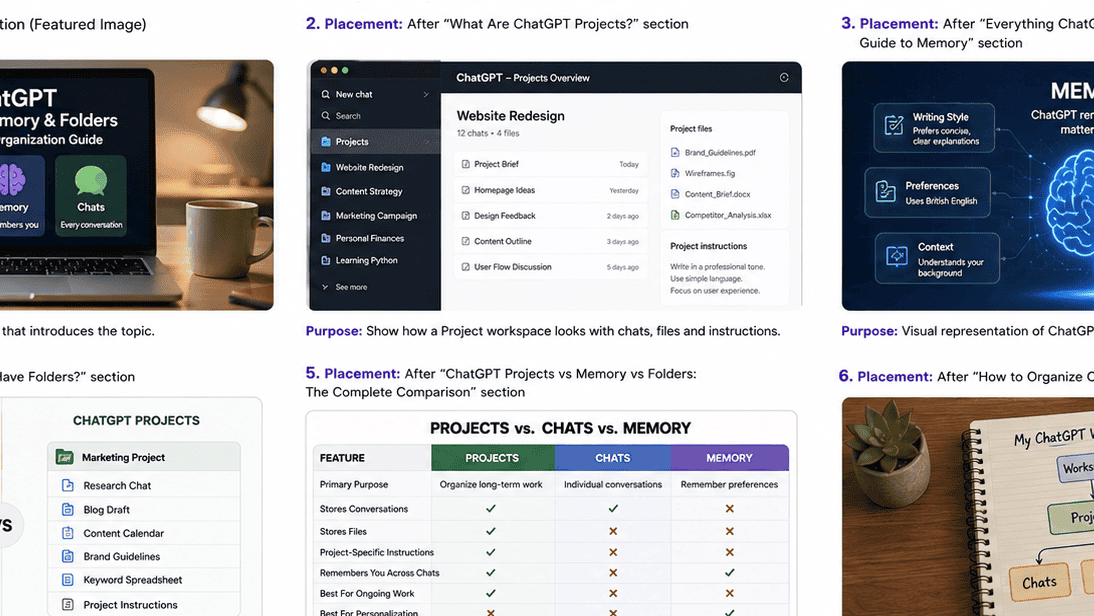Image resolution: width=1094 pixels, height=616 pixels.
Task: Click the Website Redesign project title
Action: (x=511, y=116)
